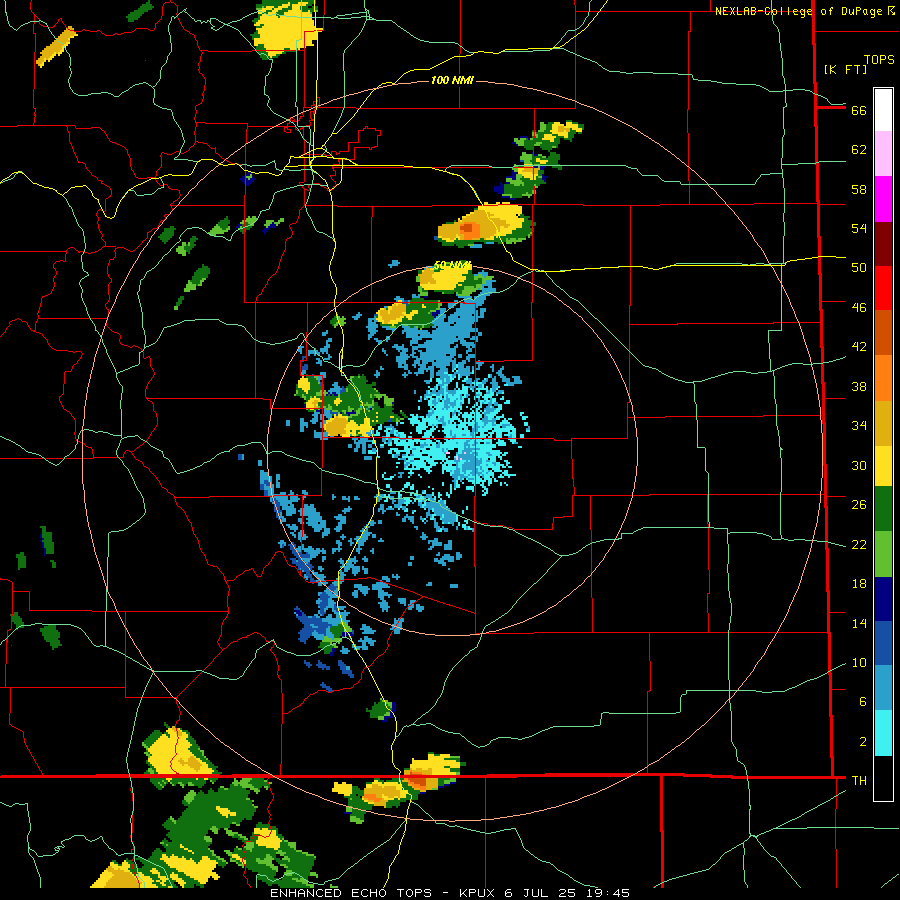The height and width of the screenshot is (900, 900).
Task: Select the '50' legend value
Action: click(x=859, y=268)
